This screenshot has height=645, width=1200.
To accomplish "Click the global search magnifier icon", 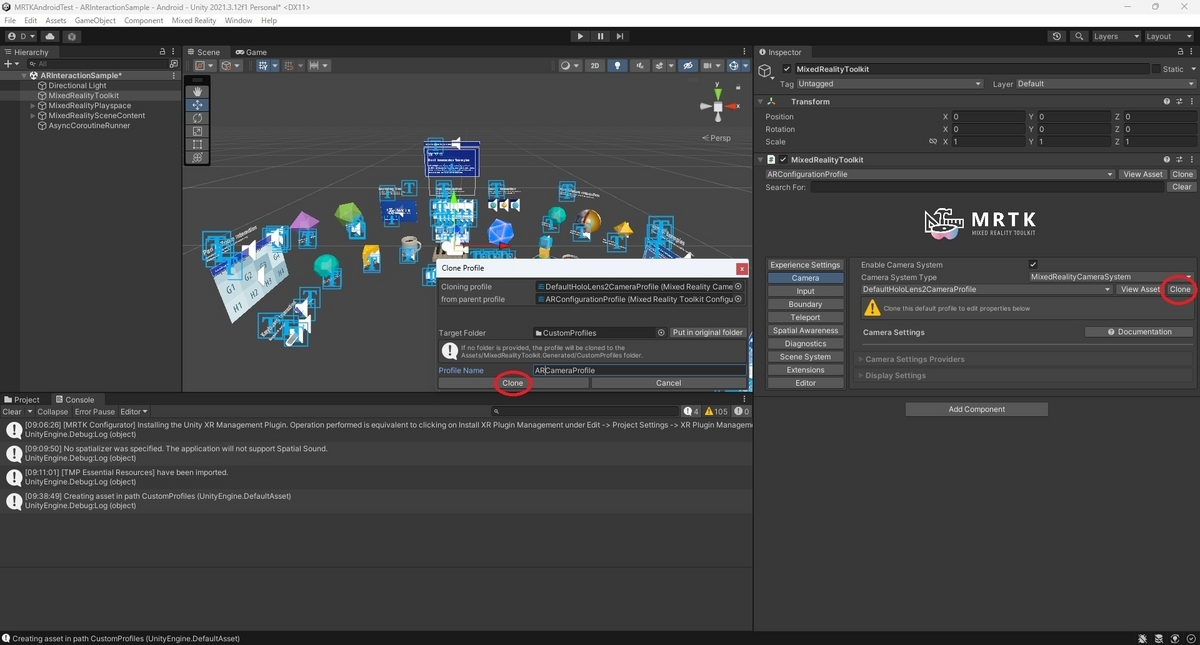I will click(1079, 36).
